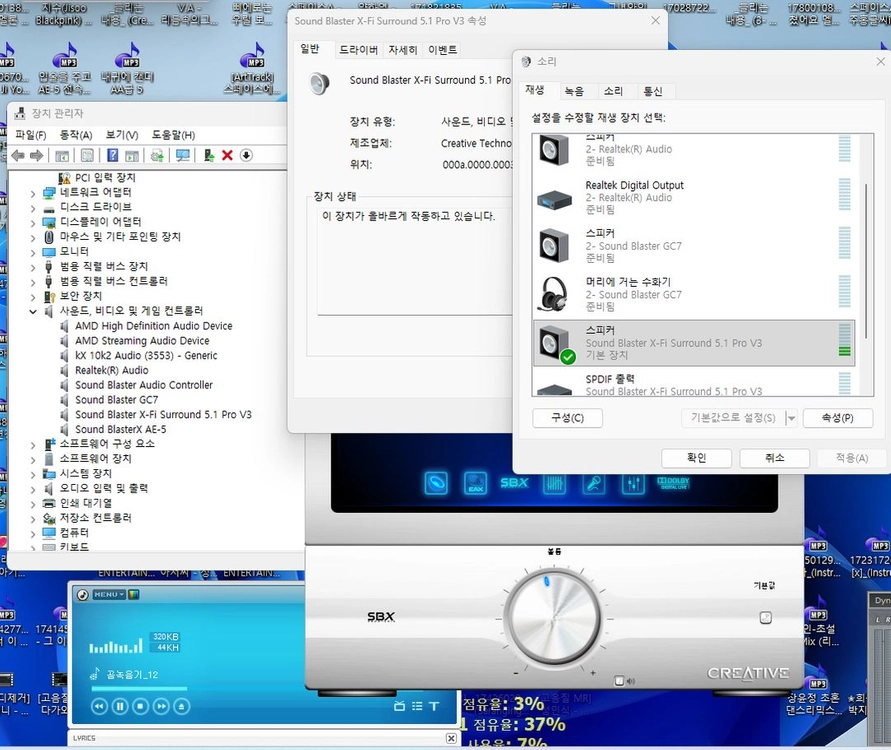Open the 도움말(H) menu in Device Manager
891x750 pixels.
173,135
